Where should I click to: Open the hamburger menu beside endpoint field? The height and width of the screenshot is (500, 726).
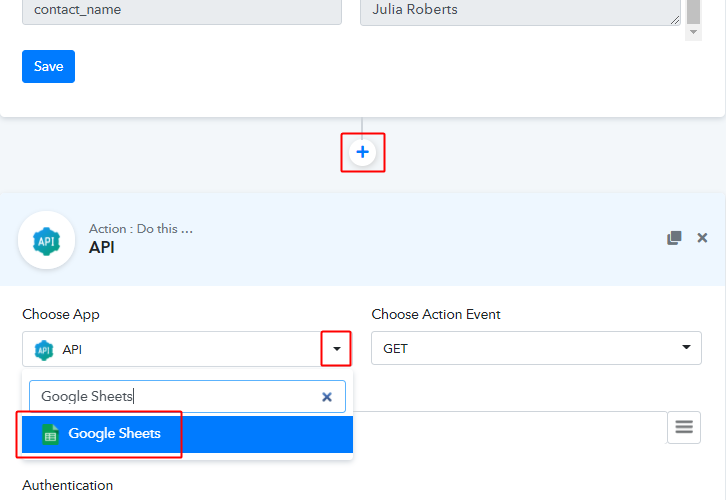684,427
